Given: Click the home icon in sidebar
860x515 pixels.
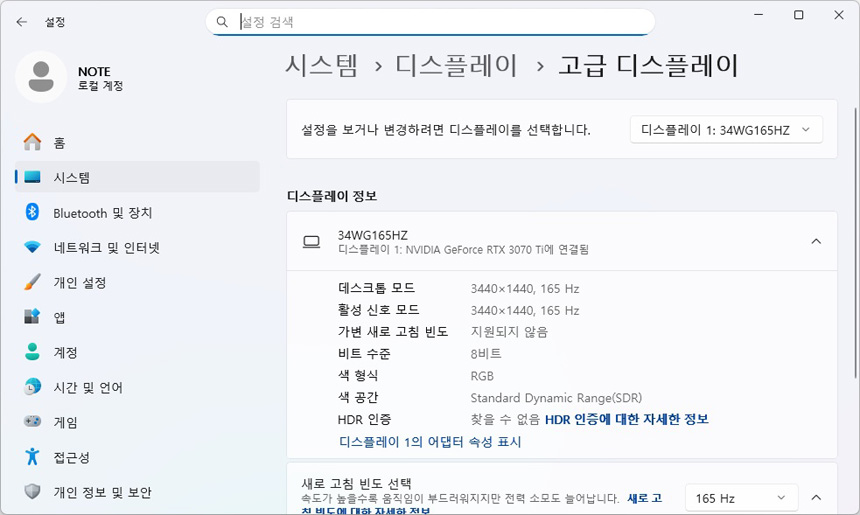Looking at the screenshot, I should tap(33, 143).
